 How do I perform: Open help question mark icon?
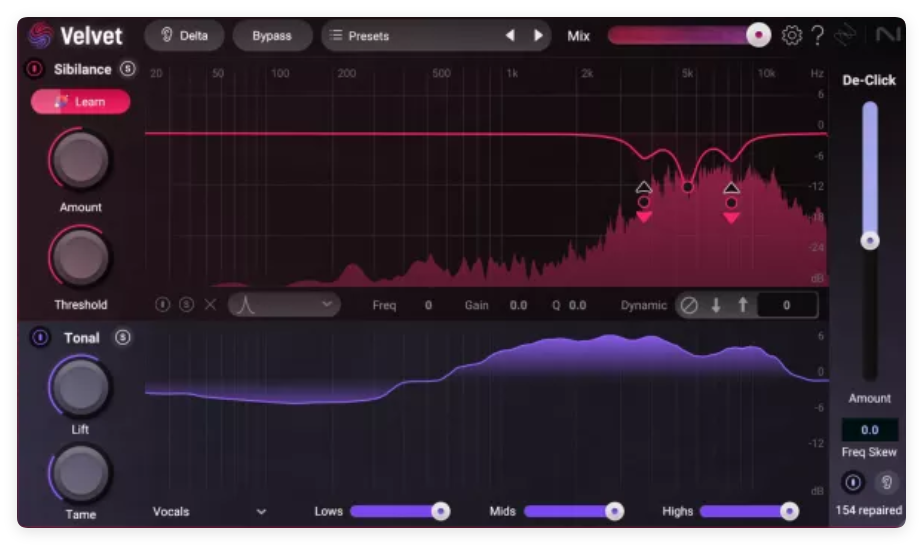point(818,35)
